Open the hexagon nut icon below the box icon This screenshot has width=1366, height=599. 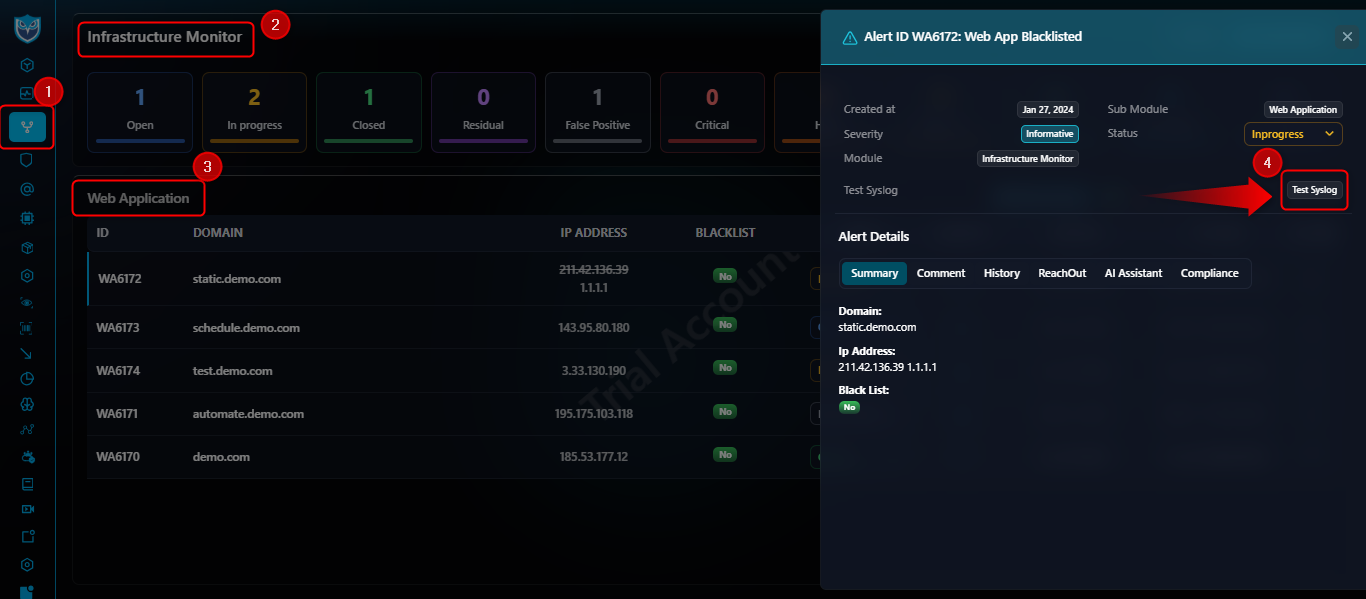click(x=27, y=276)
